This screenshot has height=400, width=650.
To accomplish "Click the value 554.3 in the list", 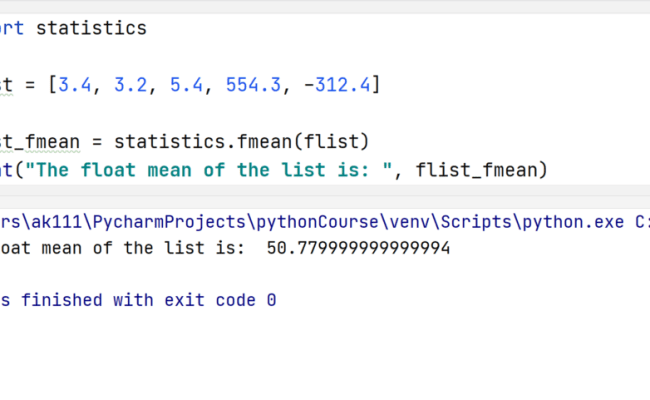I will 253,85.
